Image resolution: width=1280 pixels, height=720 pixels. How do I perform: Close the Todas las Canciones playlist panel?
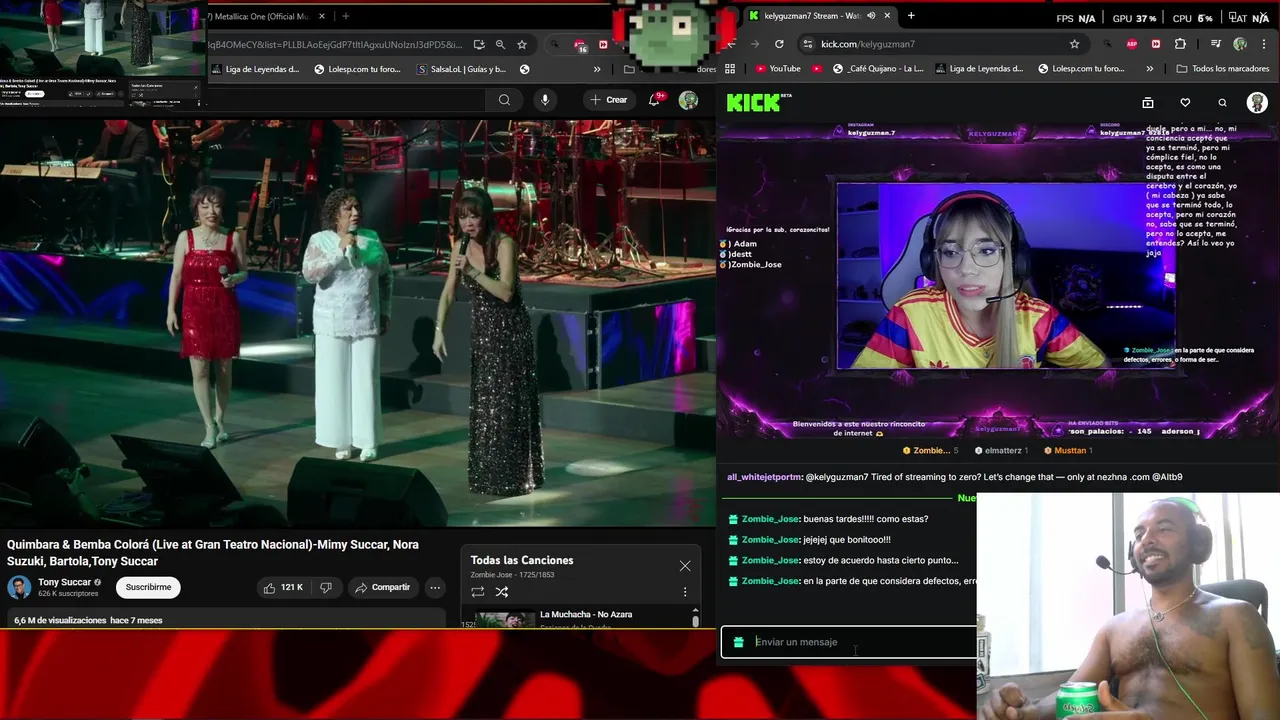pos(685,566)
